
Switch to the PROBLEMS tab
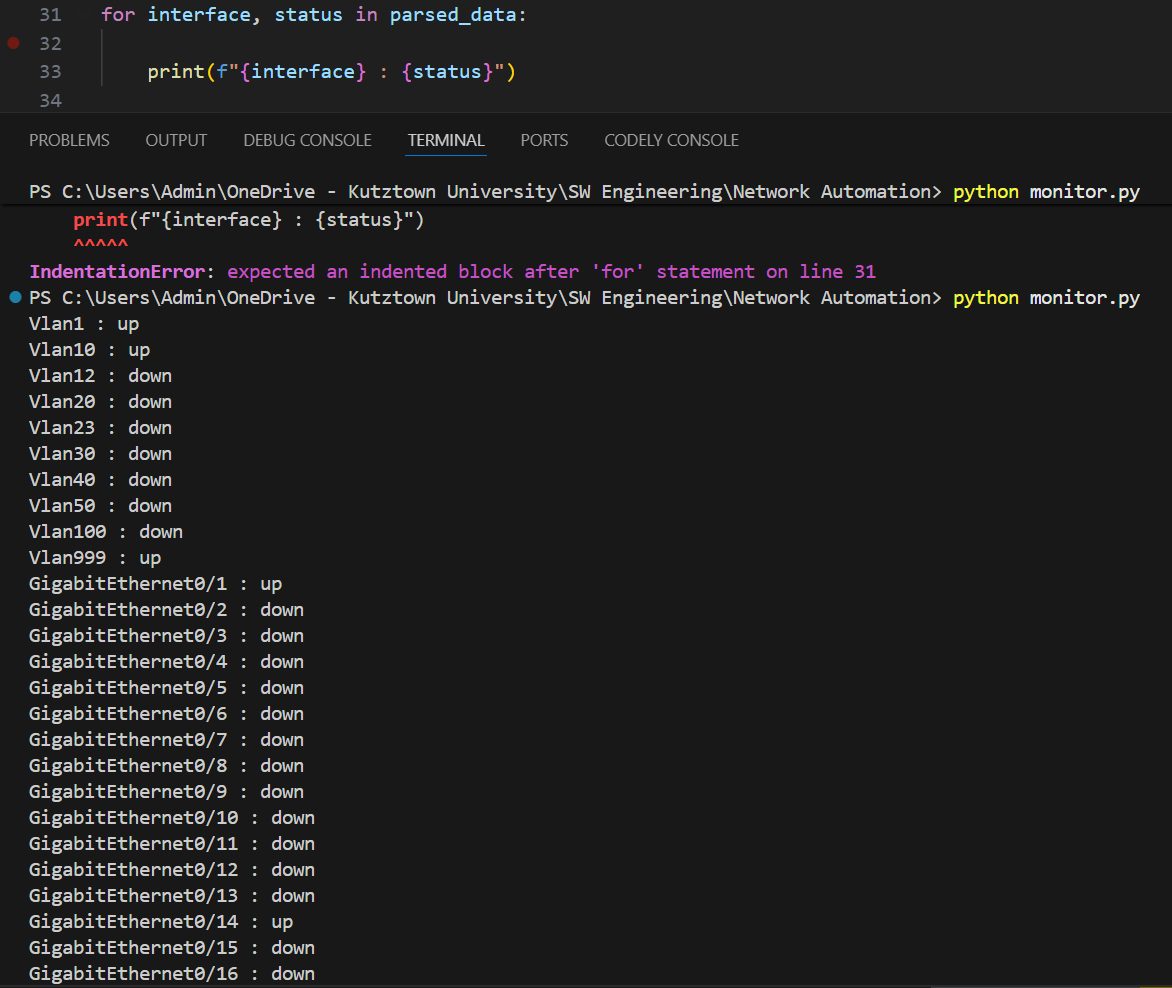69,140
